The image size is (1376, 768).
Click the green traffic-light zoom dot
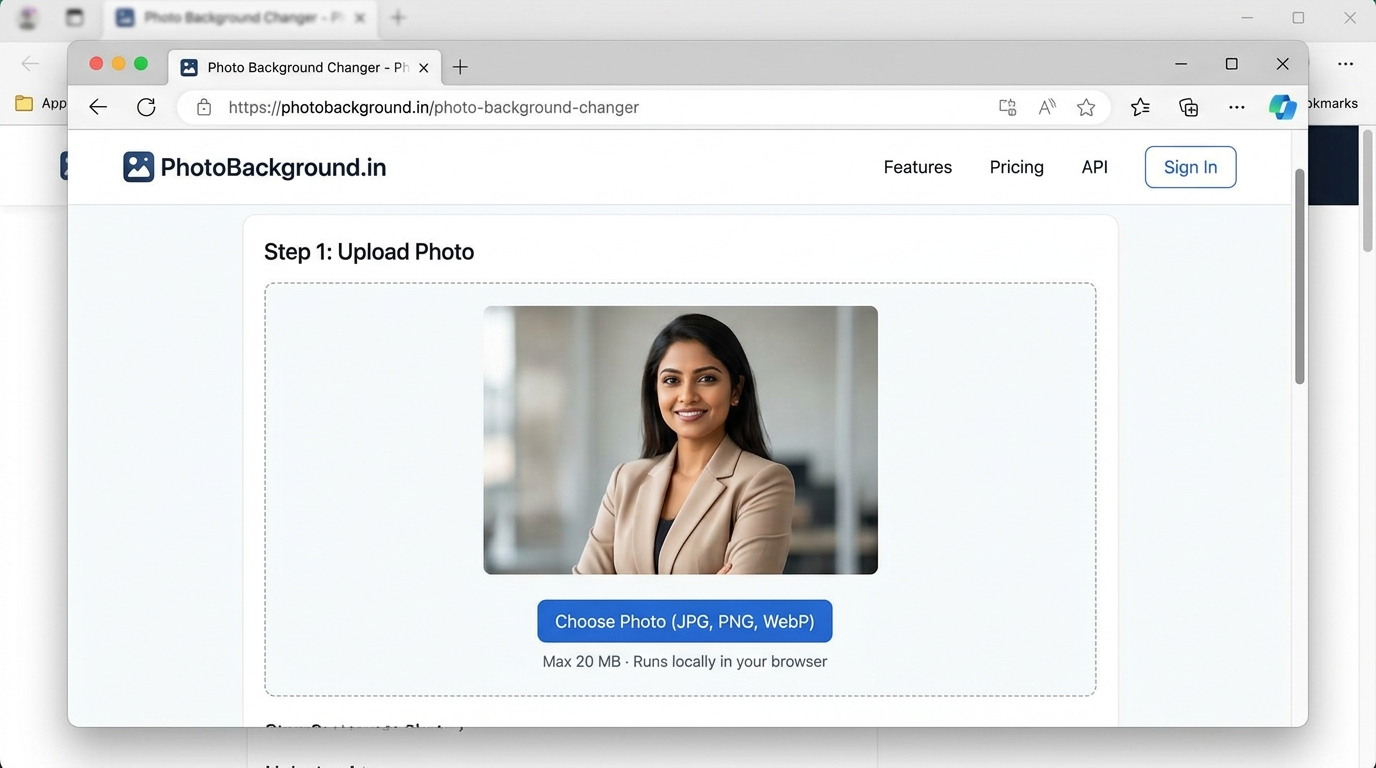click(x=141, y=63)
